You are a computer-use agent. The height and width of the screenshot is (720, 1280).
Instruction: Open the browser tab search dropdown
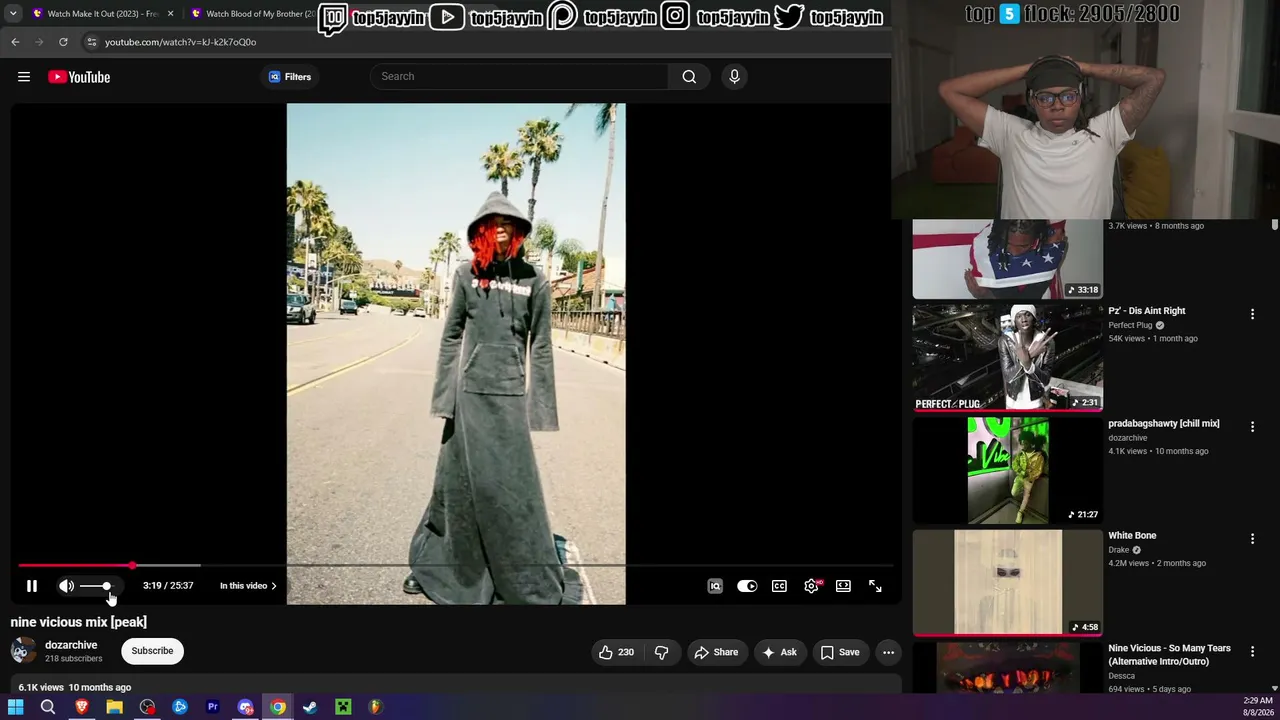pyautogui.click(x=13, y=14)
